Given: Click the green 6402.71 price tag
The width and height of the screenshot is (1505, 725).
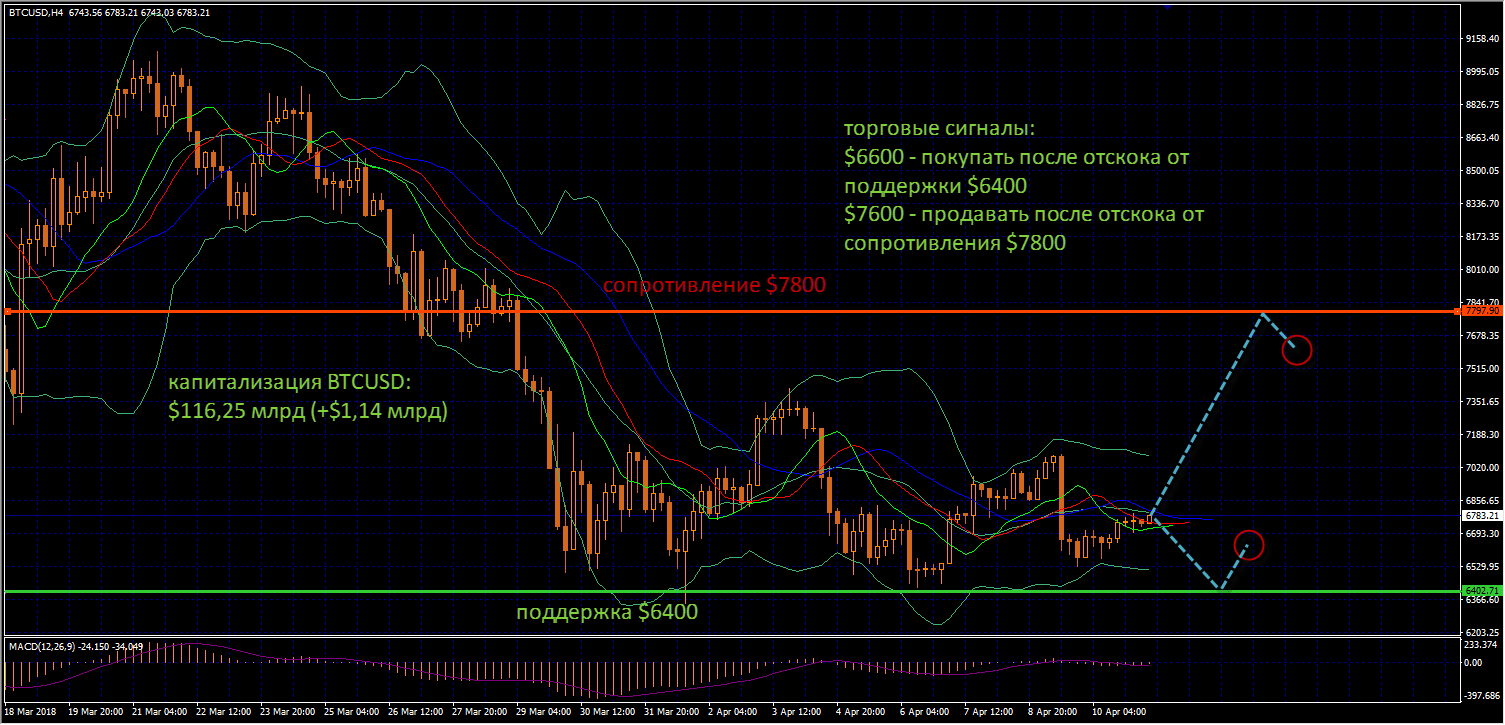Looking at the screenshot, I should coord(1481,590).
